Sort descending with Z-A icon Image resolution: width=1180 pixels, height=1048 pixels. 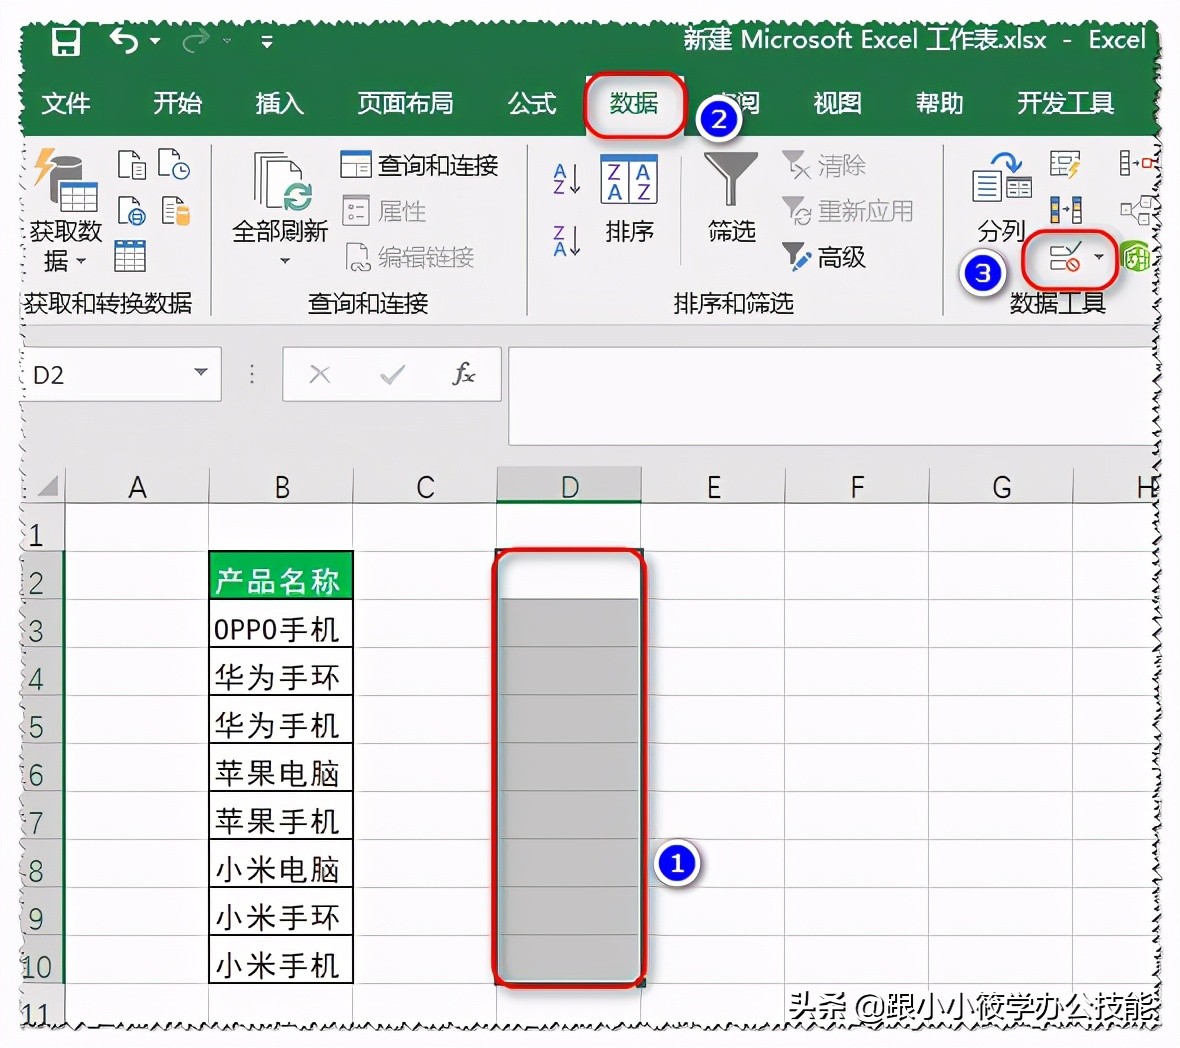(x=567, y=241)
